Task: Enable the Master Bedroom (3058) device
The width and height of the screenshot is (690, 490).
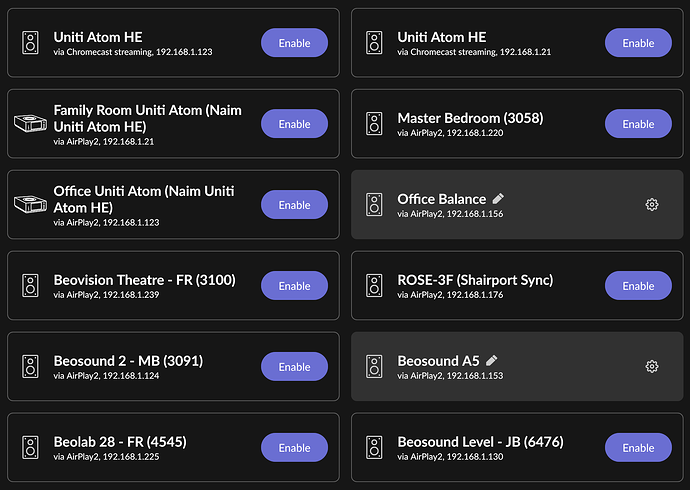Action: click(638, 124)
